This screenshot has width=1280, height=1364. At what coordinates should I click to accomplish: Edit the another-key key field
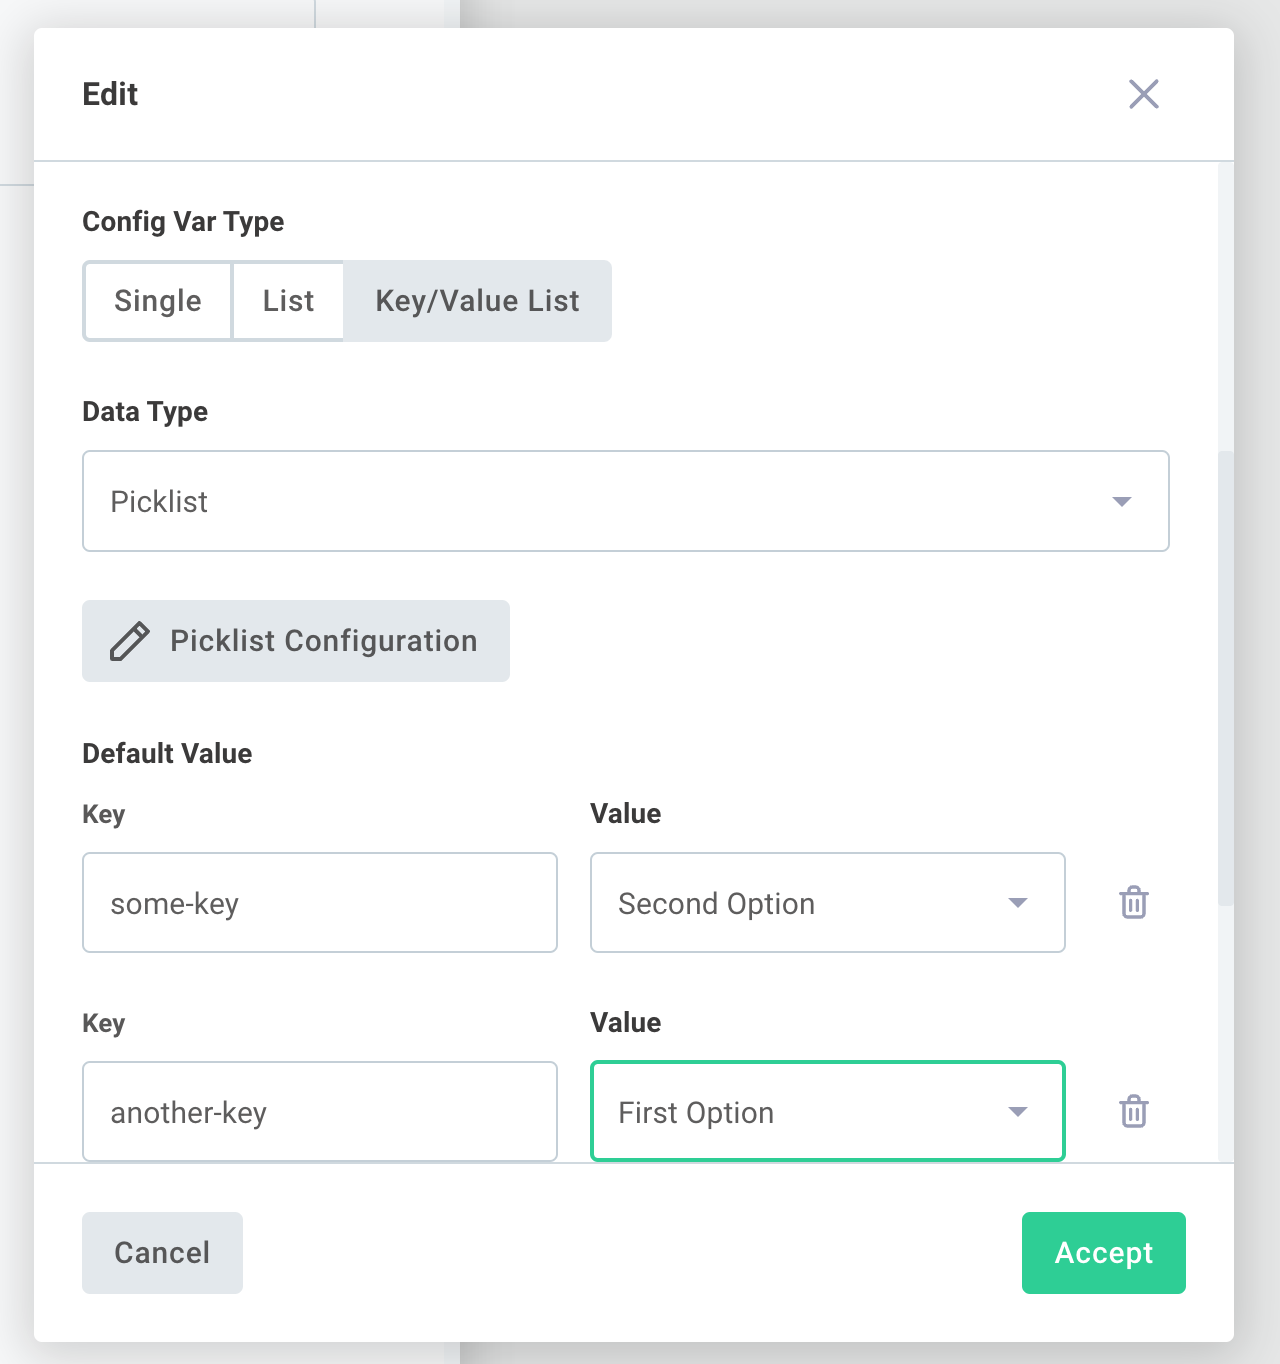pos(320,1111)
